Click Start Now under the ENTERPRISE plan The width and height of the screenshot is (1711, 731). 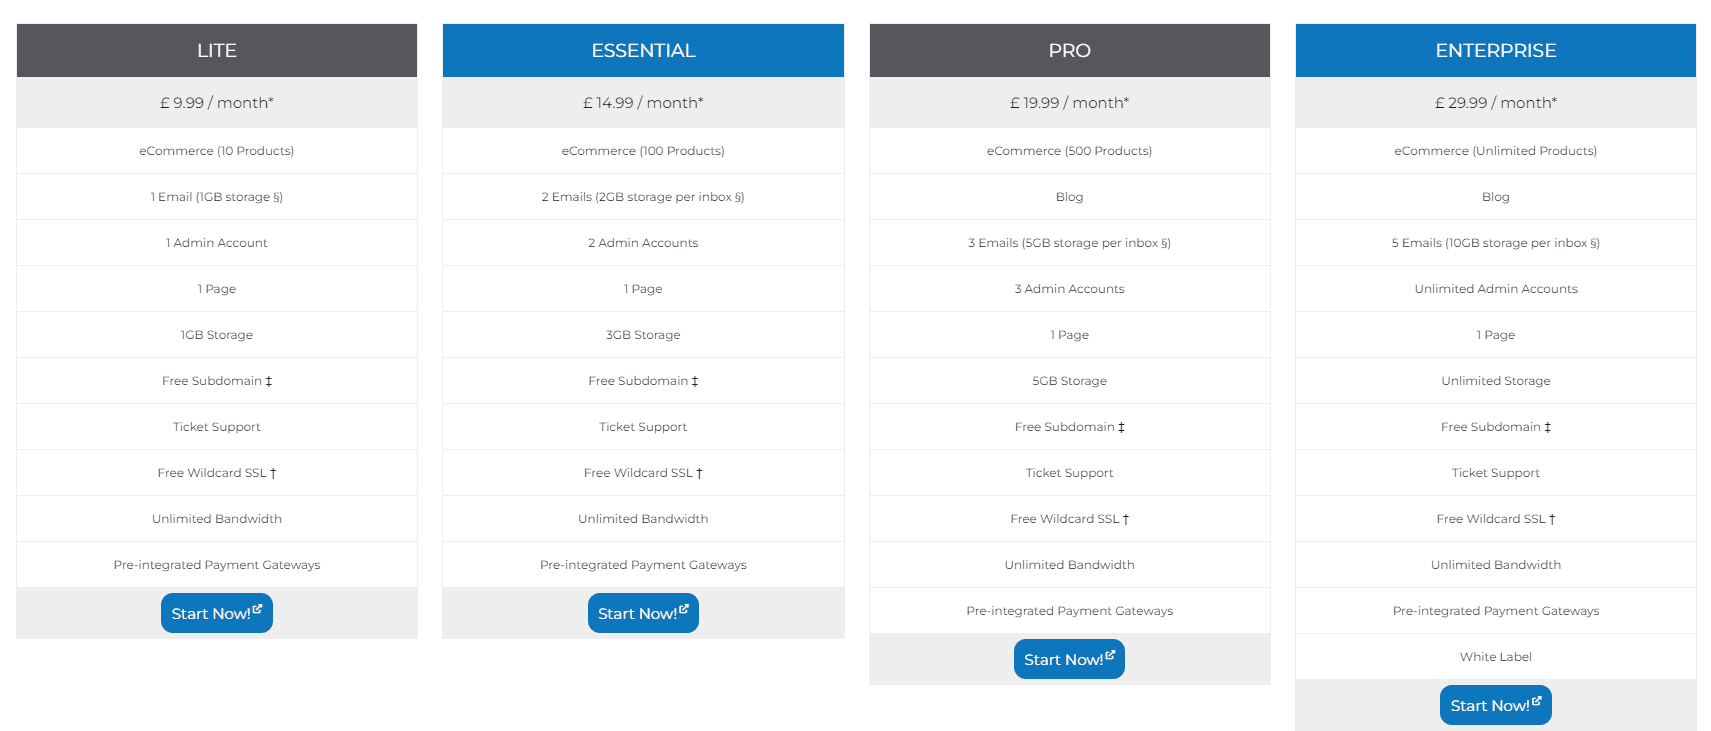click(1495, 704)
